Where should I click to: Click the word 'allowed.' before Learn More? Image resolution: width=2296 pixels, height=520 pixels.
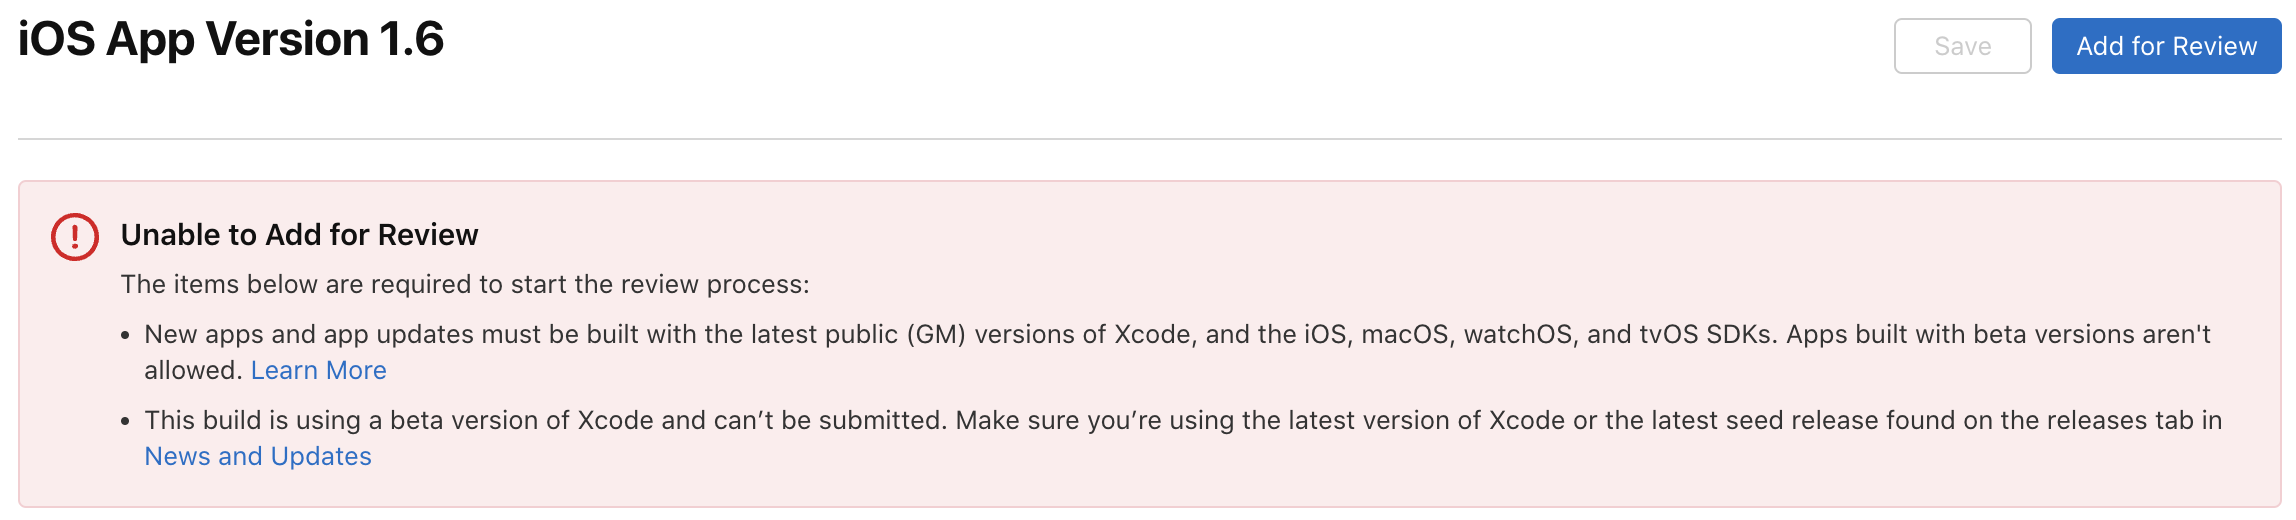[x=193, y=370]
